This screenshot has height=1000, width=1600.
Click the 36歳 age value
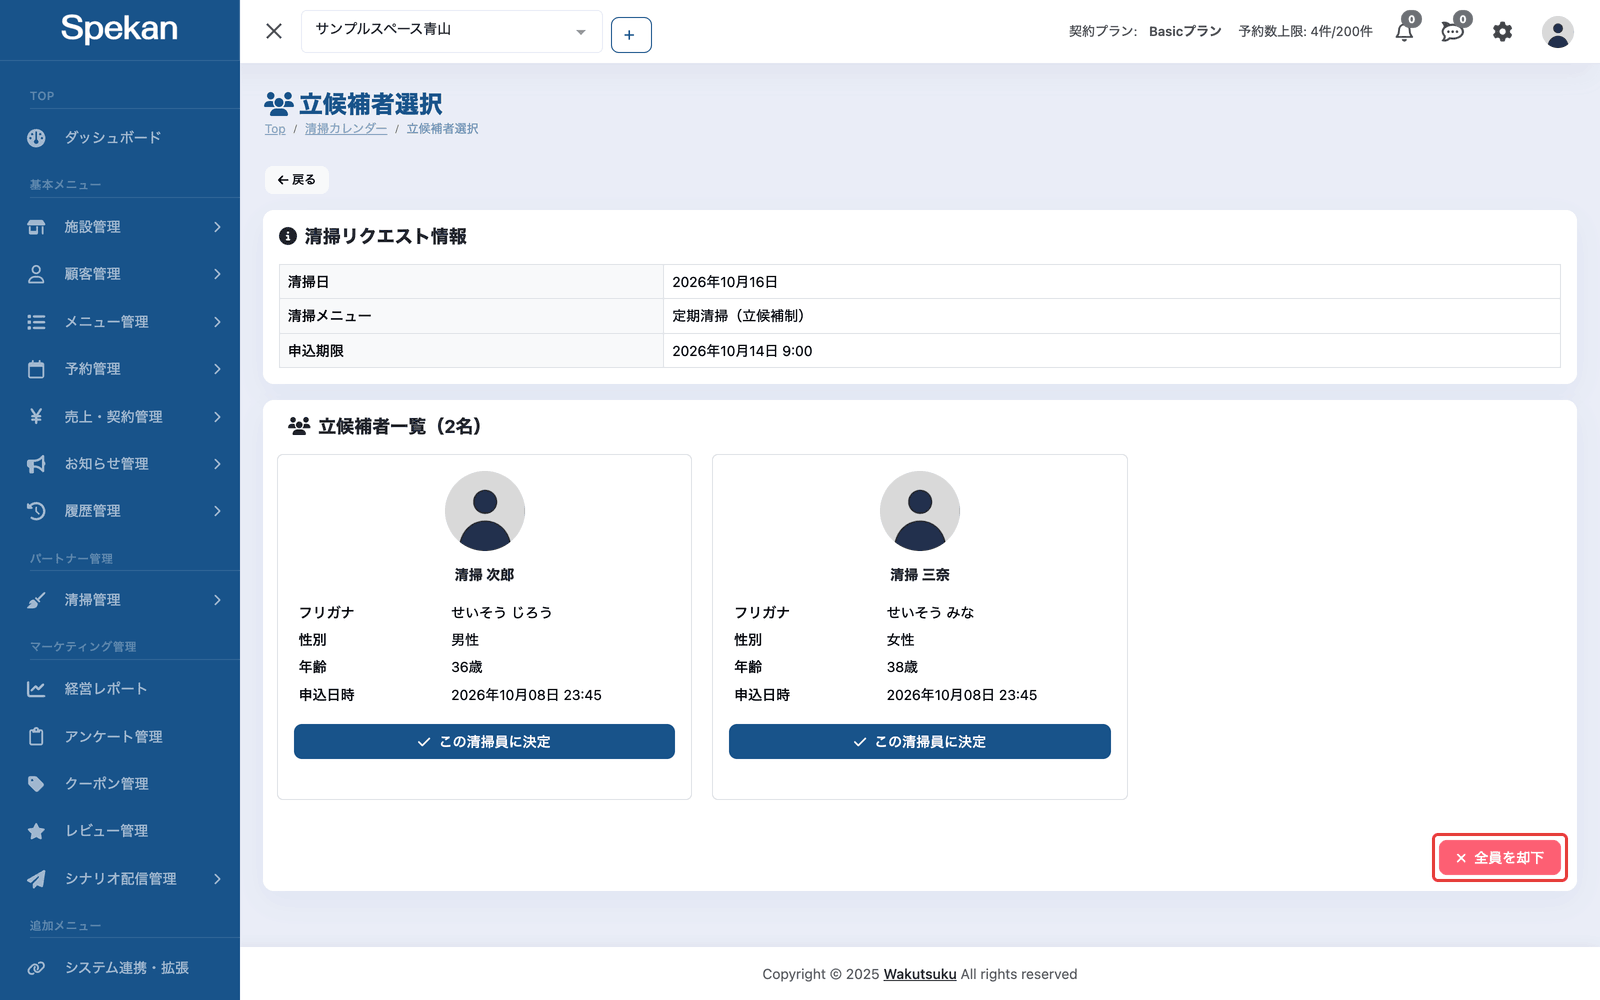467,667
